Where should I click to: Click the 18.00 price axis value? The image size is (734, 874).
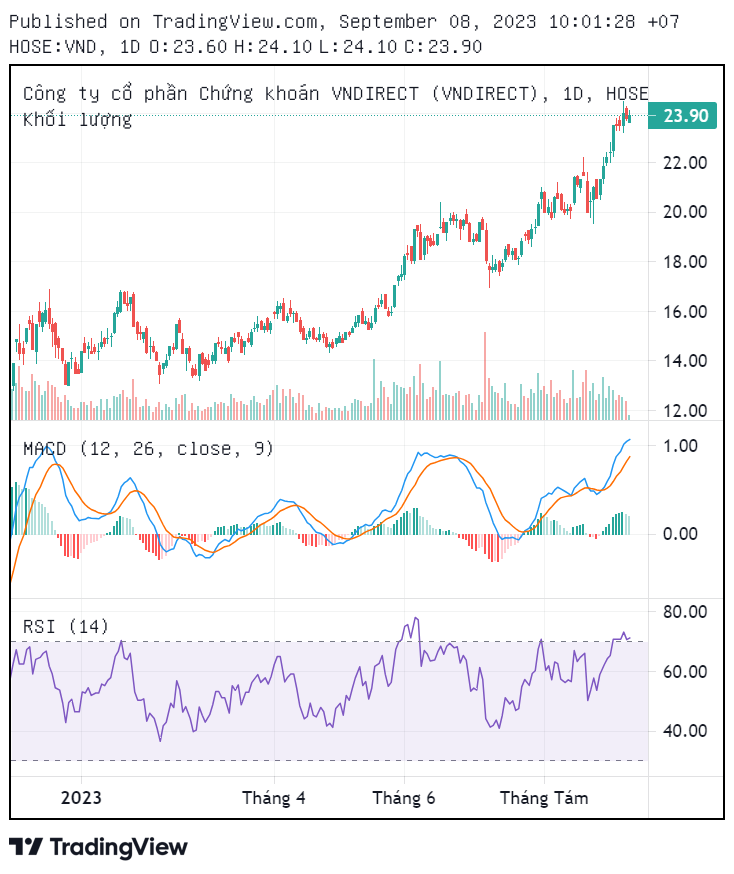tap(685, 261)
